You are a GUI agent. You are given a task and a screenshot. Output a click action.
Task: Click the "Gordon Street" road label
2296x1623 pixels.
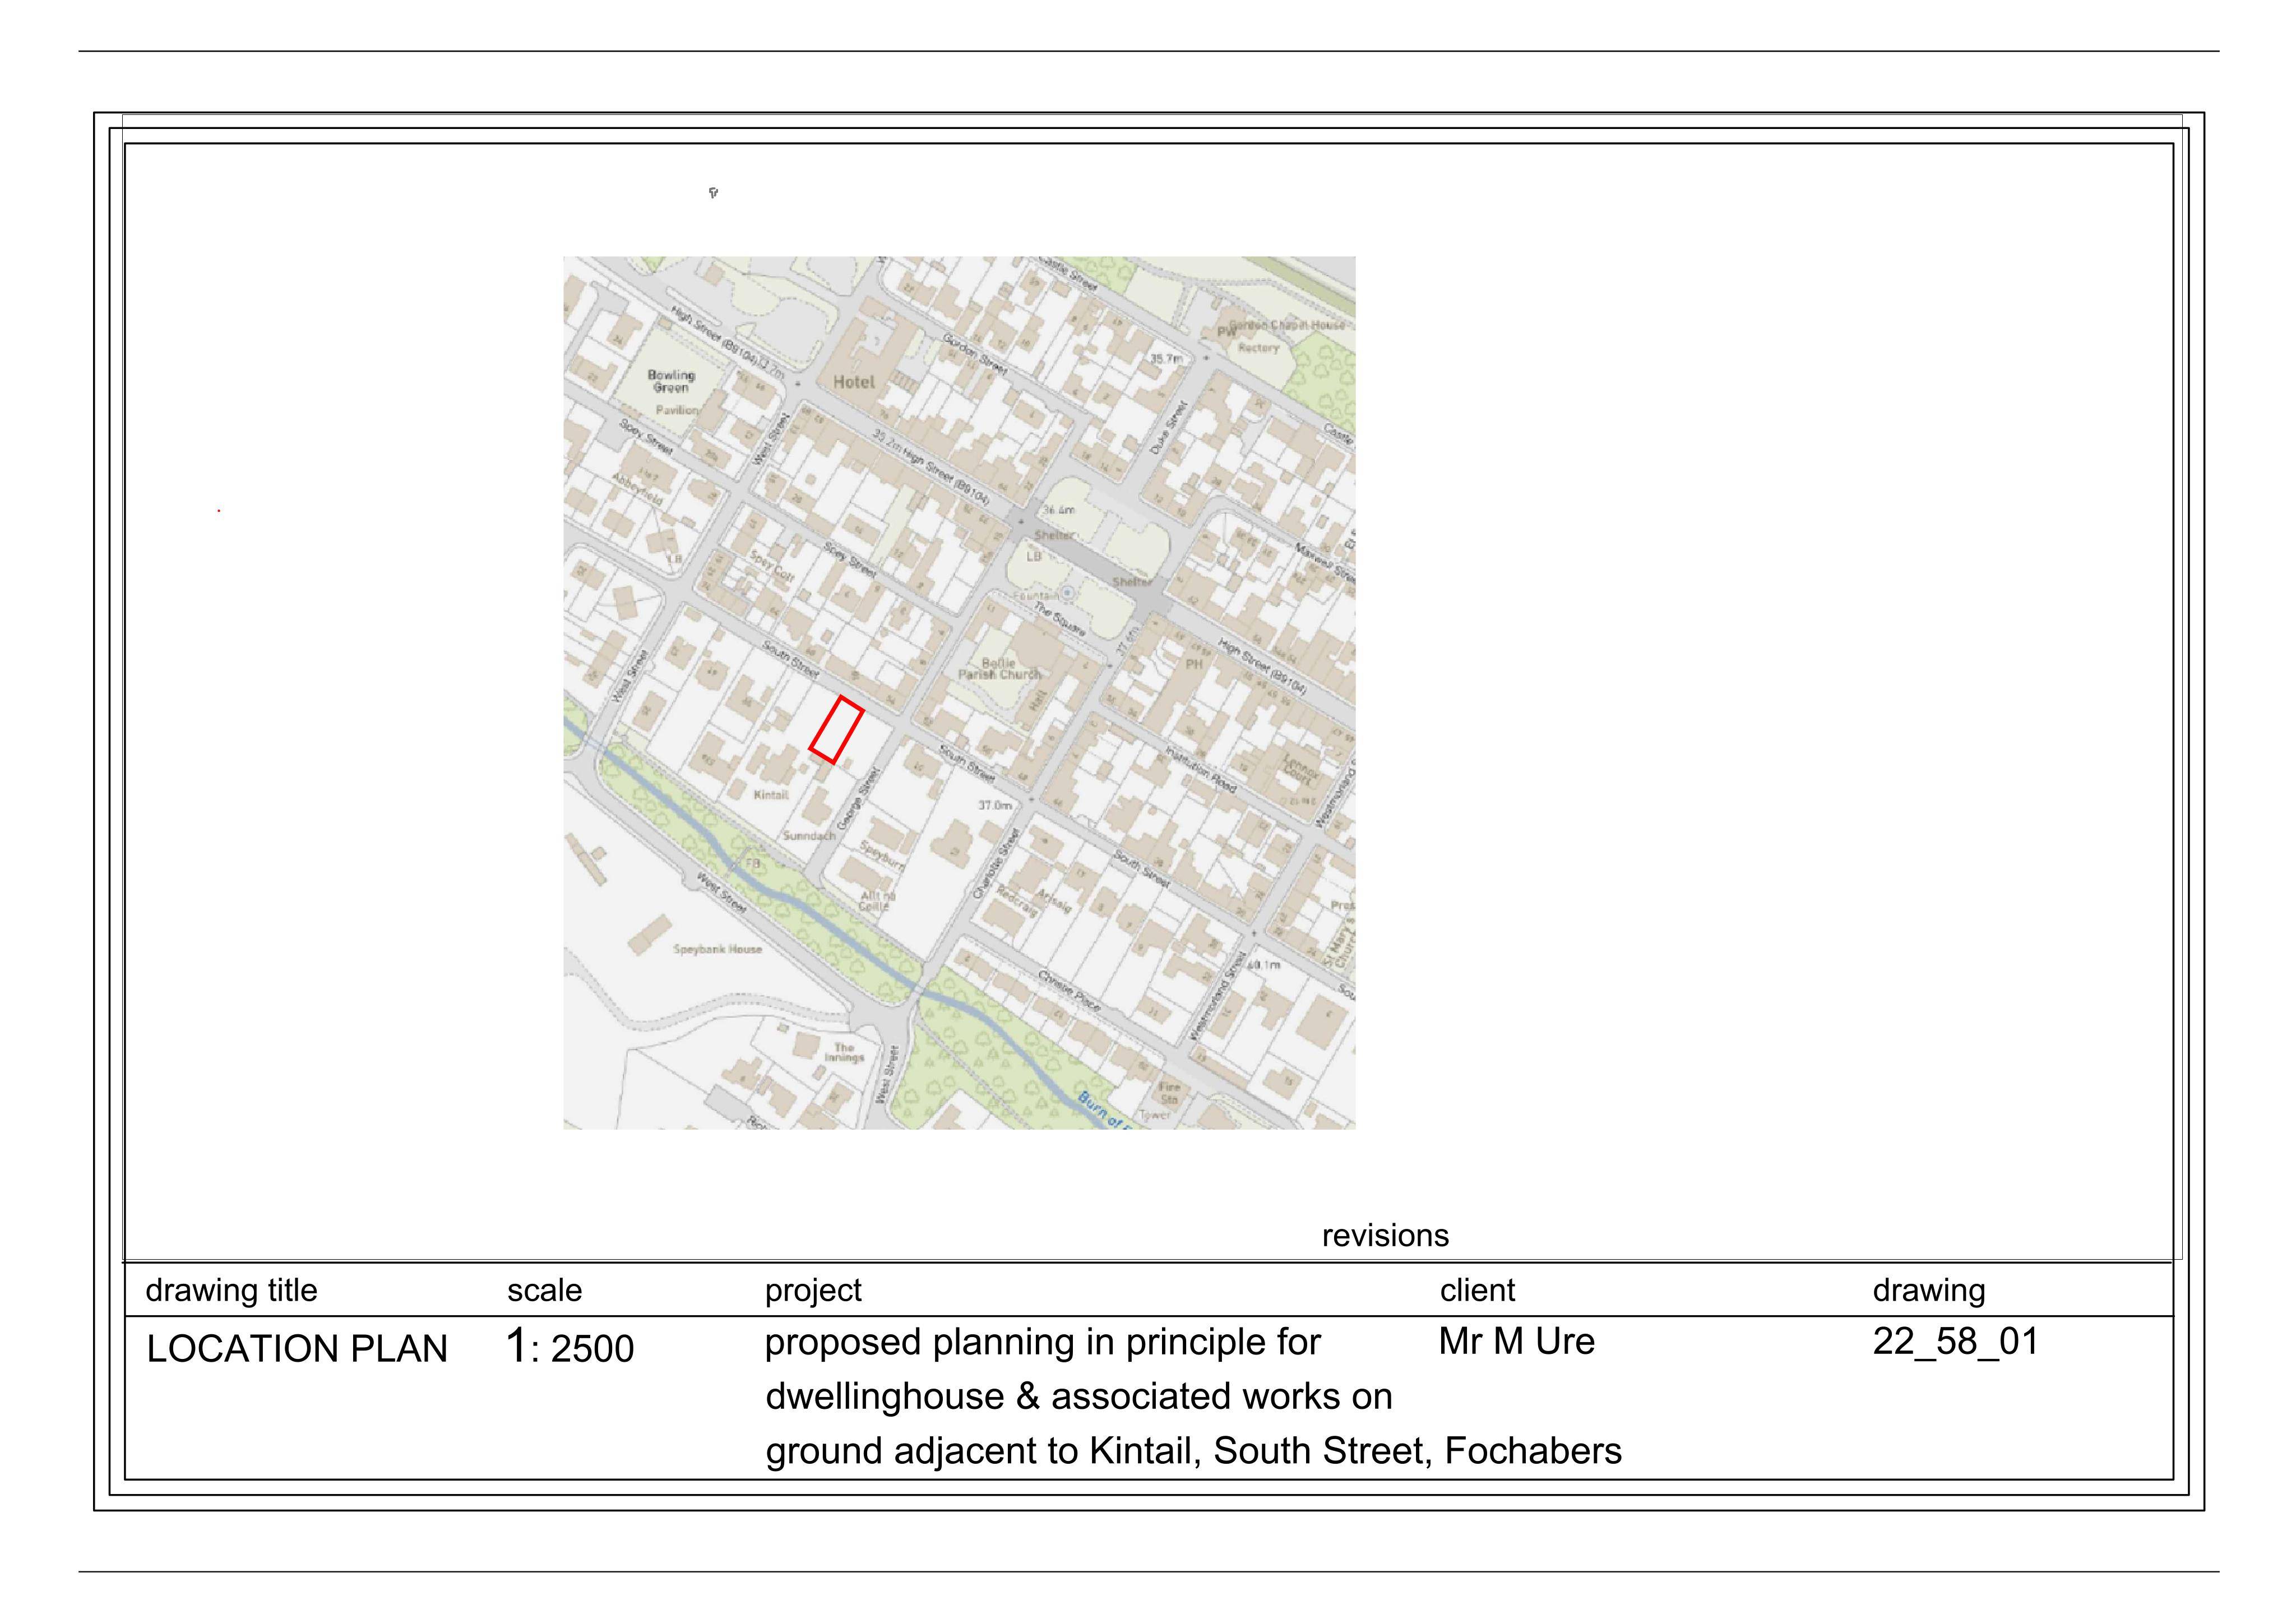[x=975, y=355]
